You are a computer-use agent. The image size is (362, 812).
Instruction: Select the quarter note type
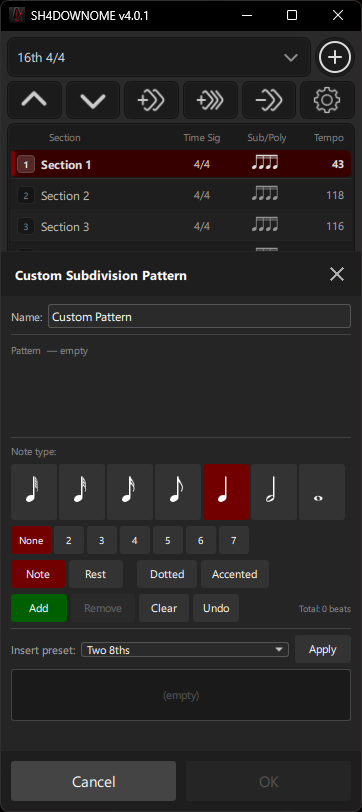coord(226,492)
